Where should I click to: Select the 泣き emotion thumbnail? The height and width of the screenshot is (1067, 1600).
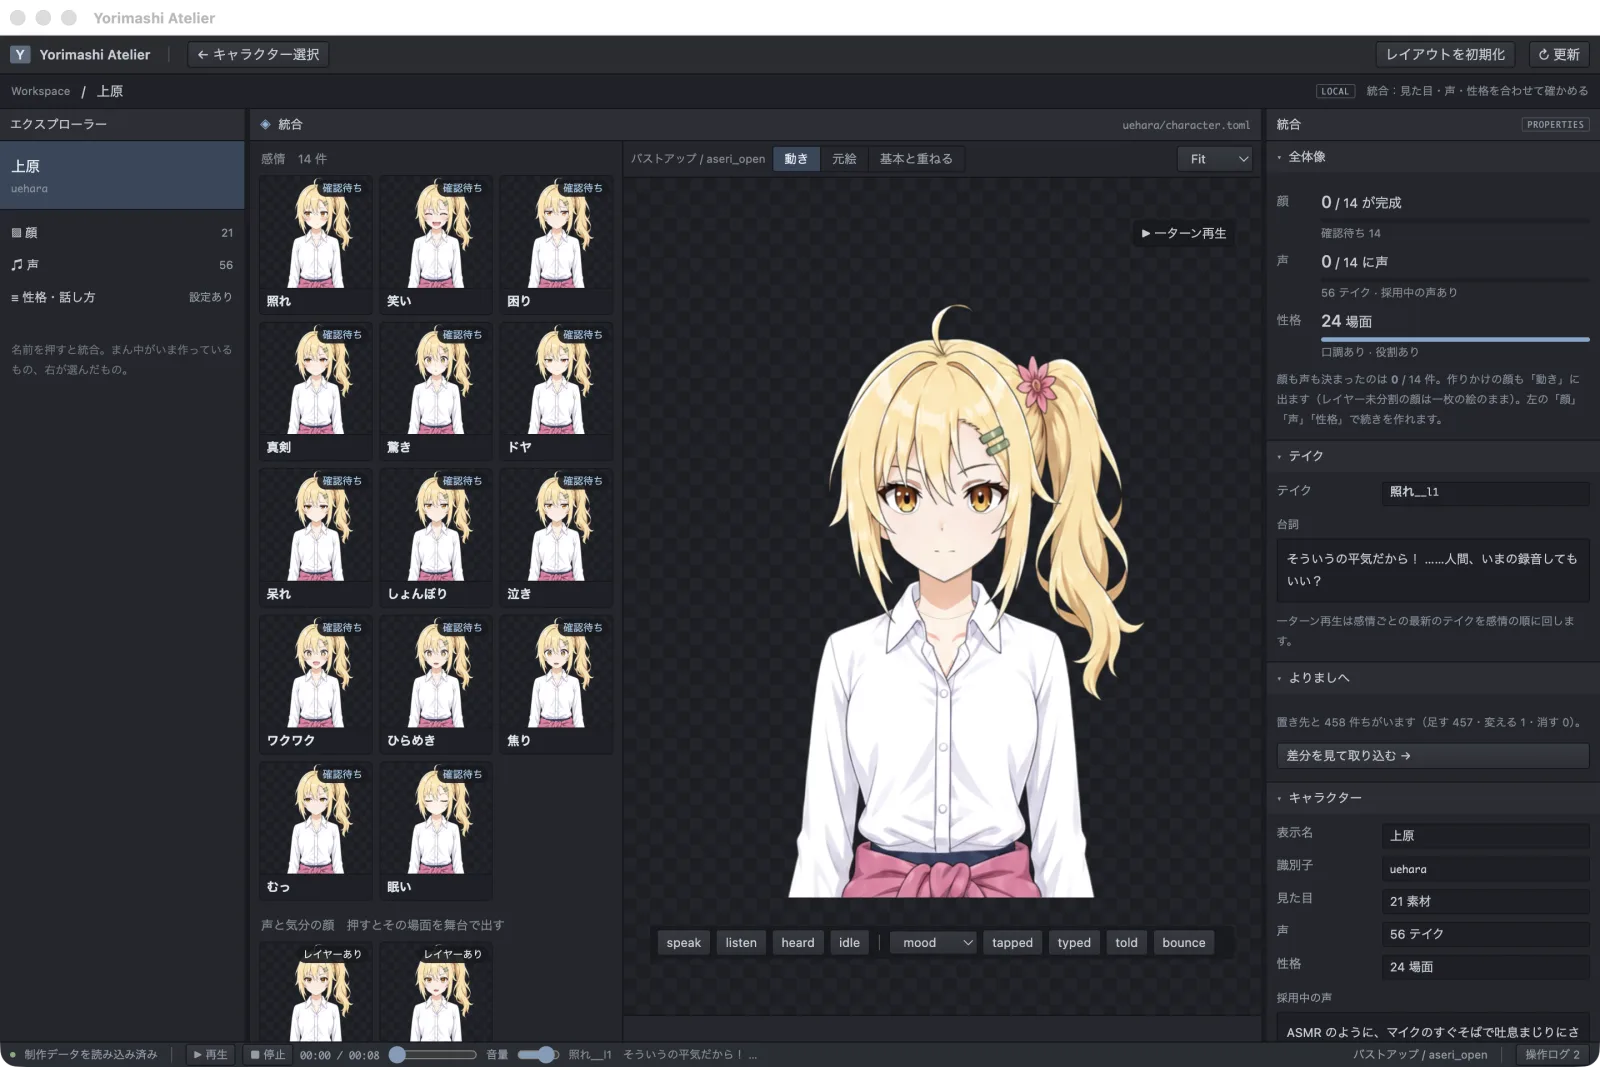click(556, 538)
